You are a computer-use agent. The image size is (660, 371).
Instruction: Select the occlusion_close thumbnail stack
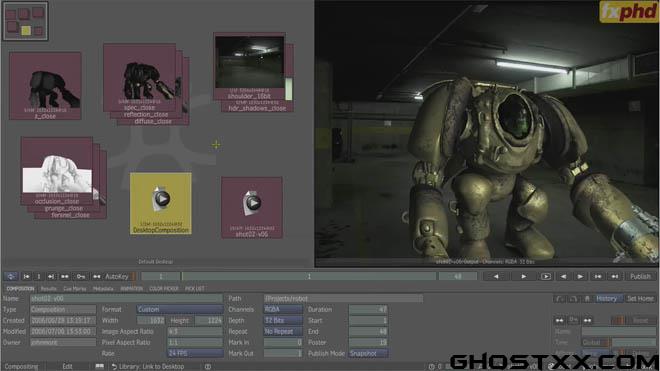pyautogui.click(x=57, y=171)
